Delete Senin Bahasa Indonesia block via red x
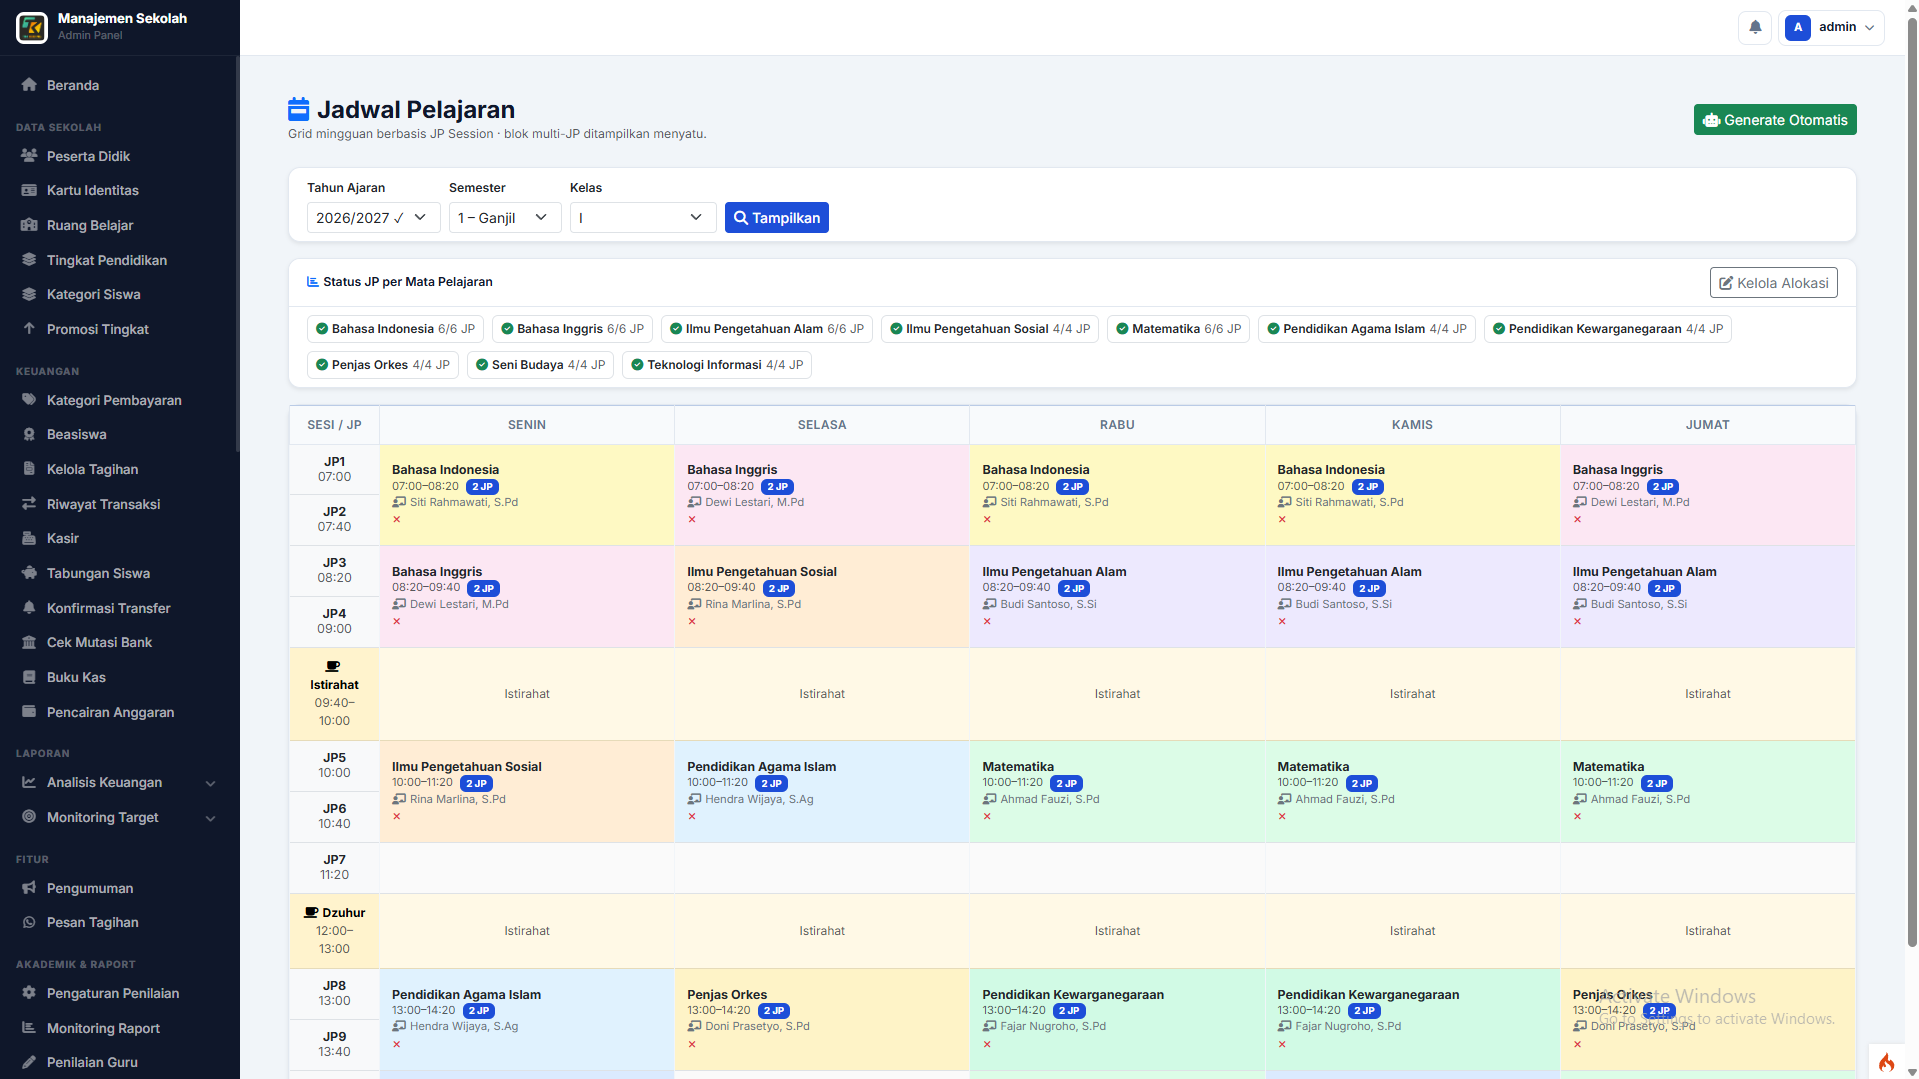The image size is (1919, 1079). click(x=397, y=519)
